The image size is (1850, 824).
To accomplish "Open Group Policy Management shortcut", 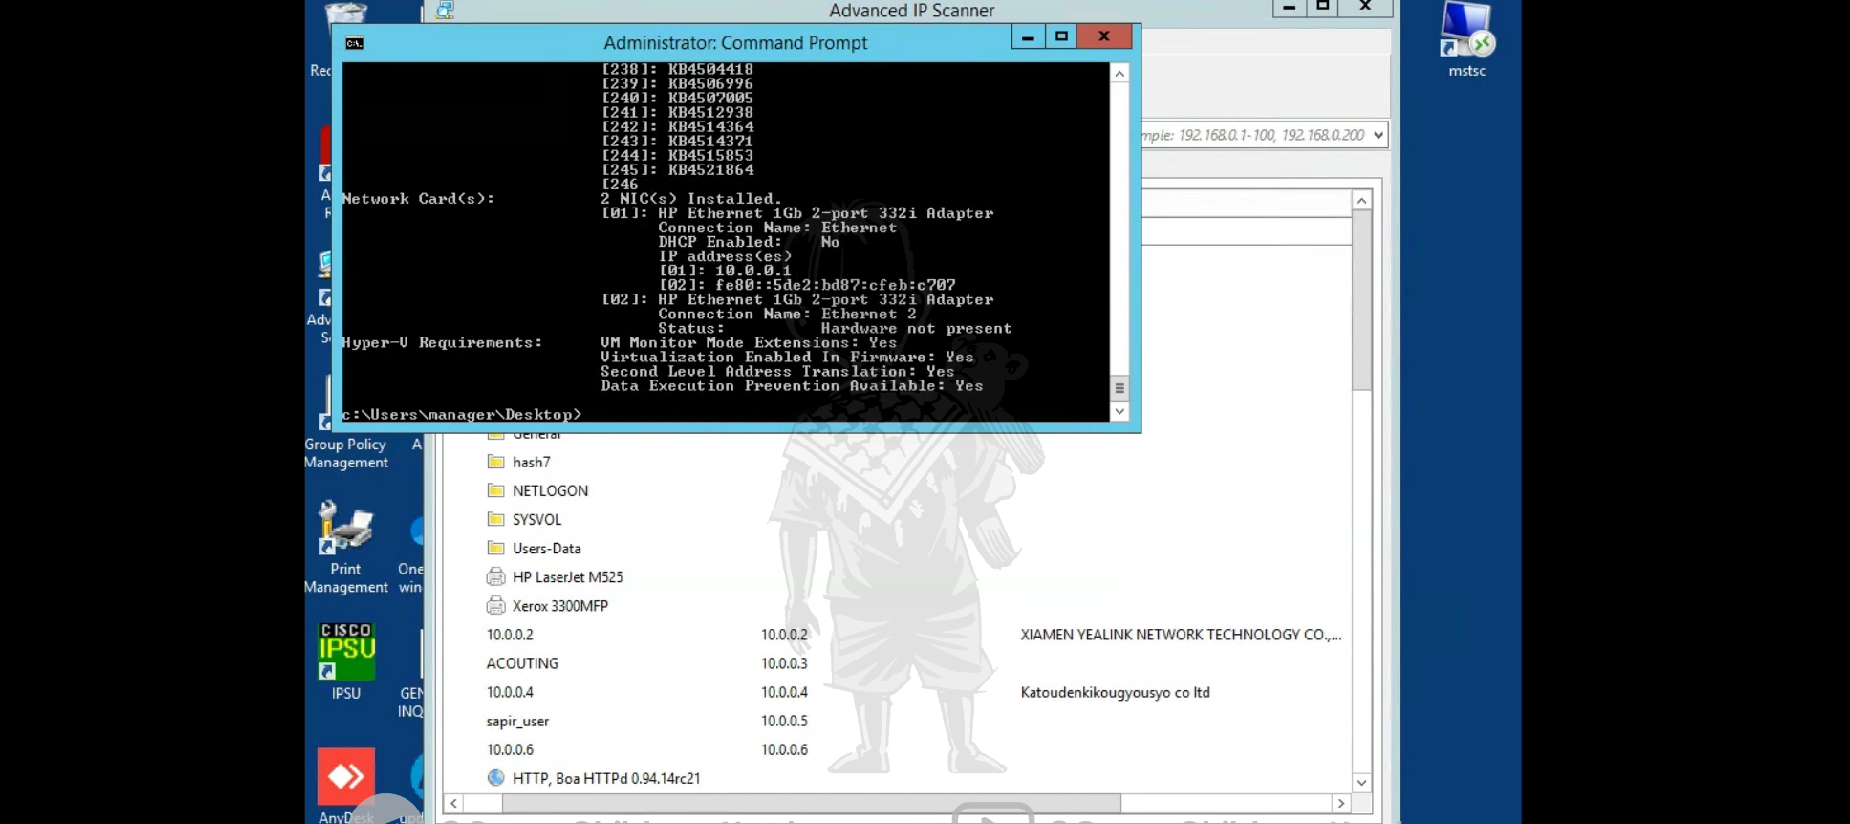I will click(345, 452).
